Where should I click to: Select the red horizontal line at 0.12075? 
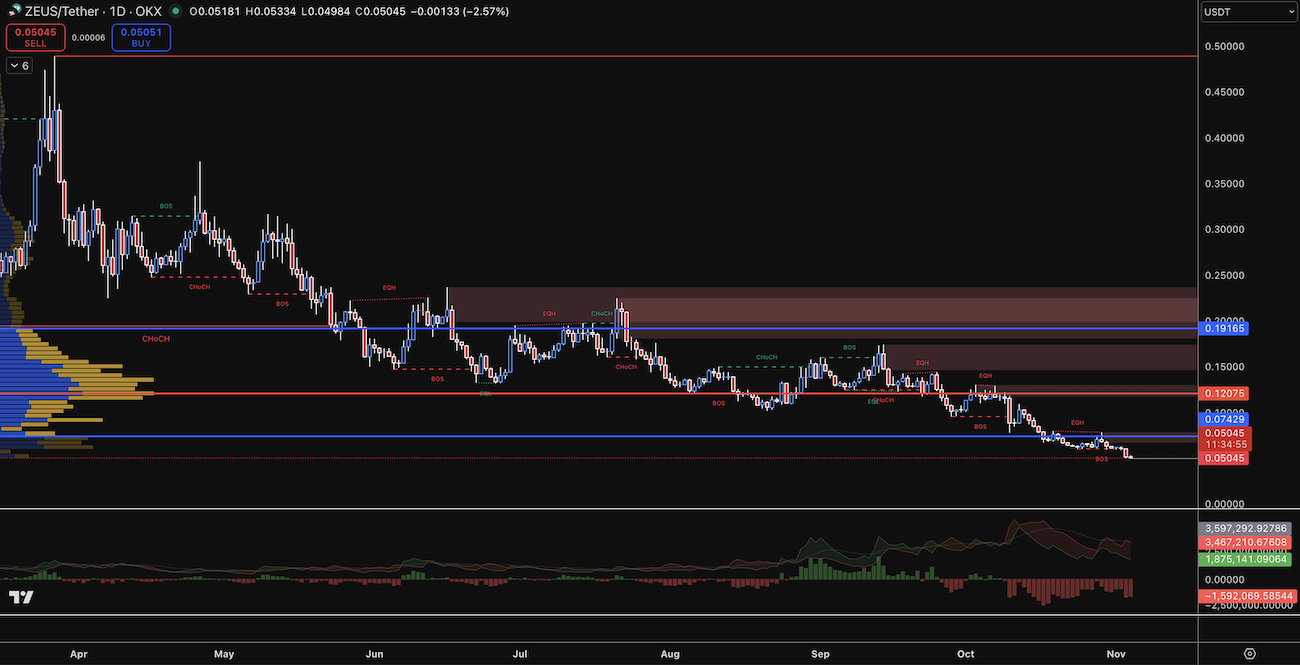click(x=600, y=394)
